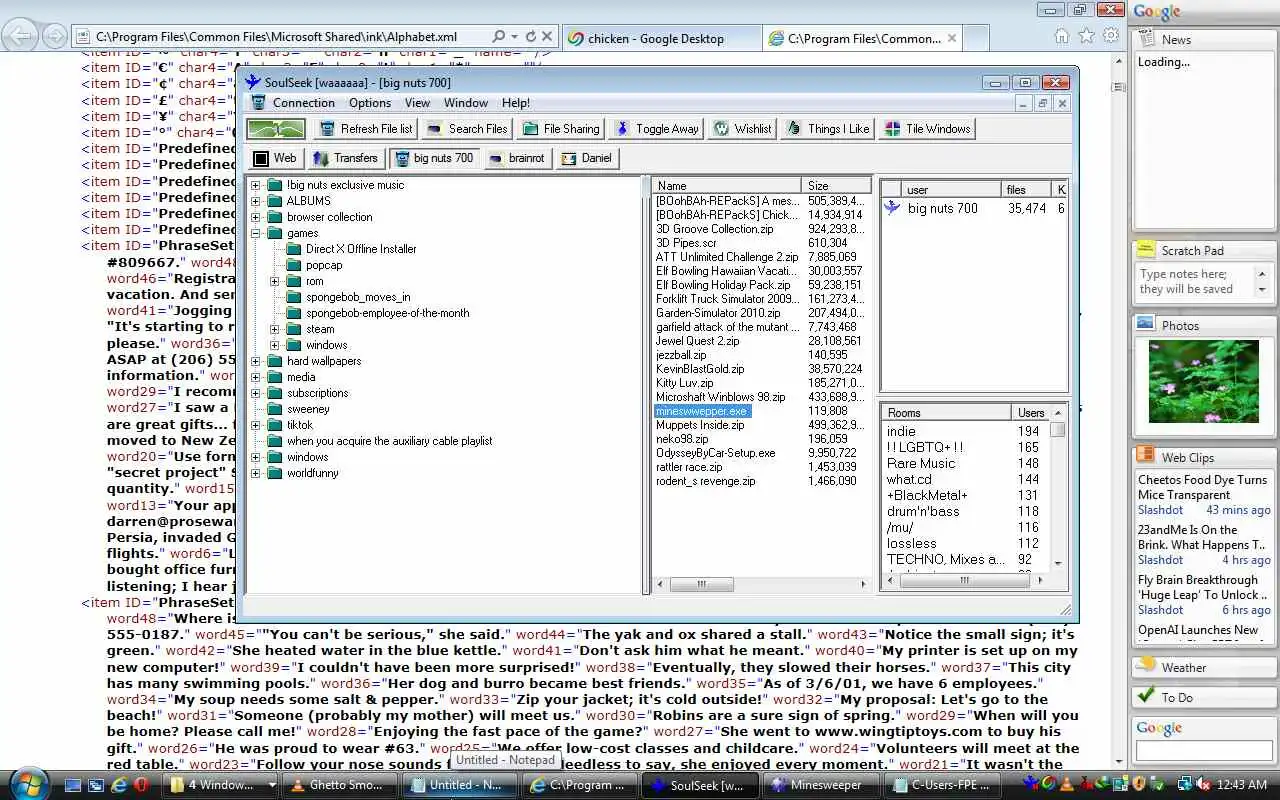Click the SoulSeek menu bar app icon
Screen dimensions: 1280x800
pos(258,103)
